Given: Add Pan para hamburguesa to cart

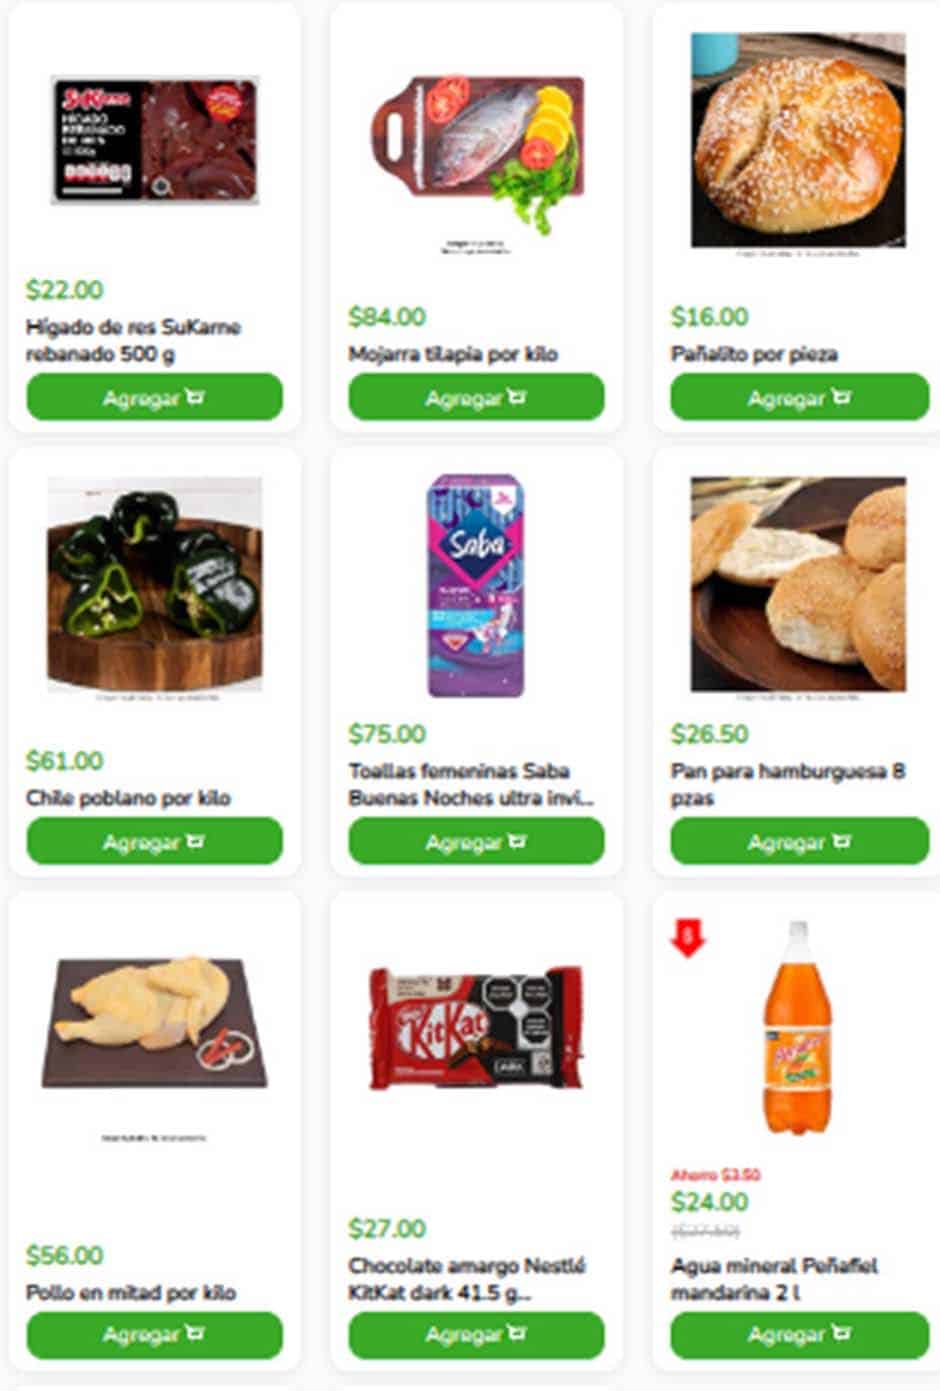Looking at the screenshot, I should pos(799,841).
